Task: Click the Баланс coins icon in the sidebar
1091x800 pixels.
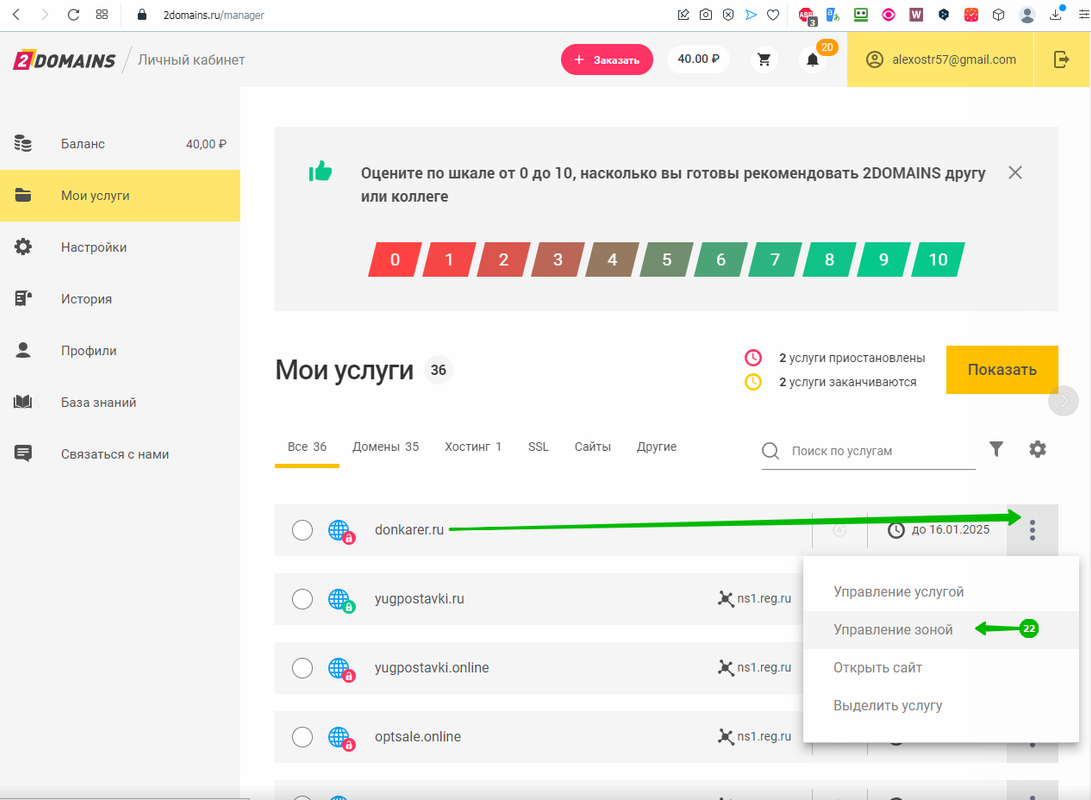Action: (x=23, y=144)
